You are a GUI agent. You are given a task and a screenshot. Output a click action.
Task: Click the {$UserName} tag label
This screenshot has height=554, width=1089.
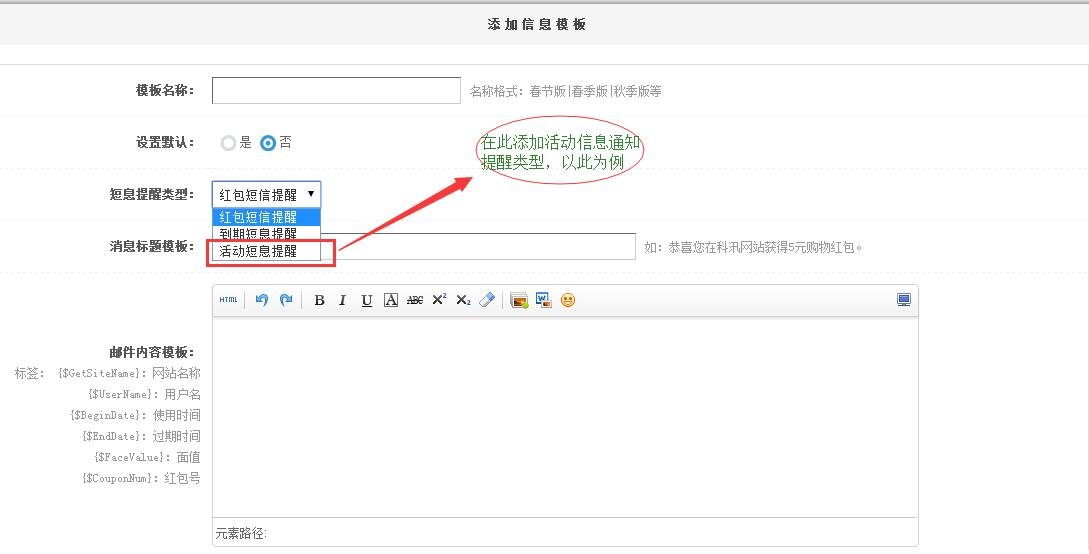[x=119, y=394]
